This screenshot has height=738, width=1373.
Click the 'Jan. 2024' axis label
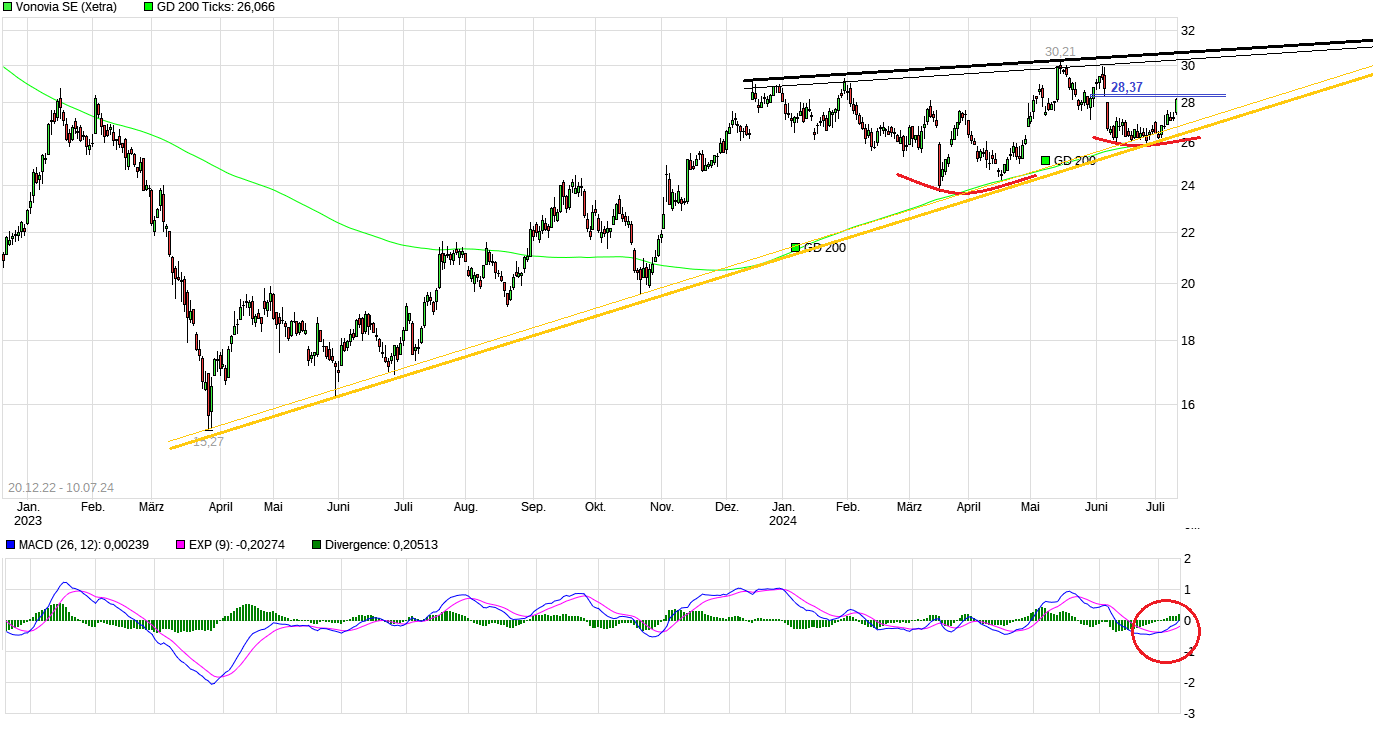pos(784,514)
